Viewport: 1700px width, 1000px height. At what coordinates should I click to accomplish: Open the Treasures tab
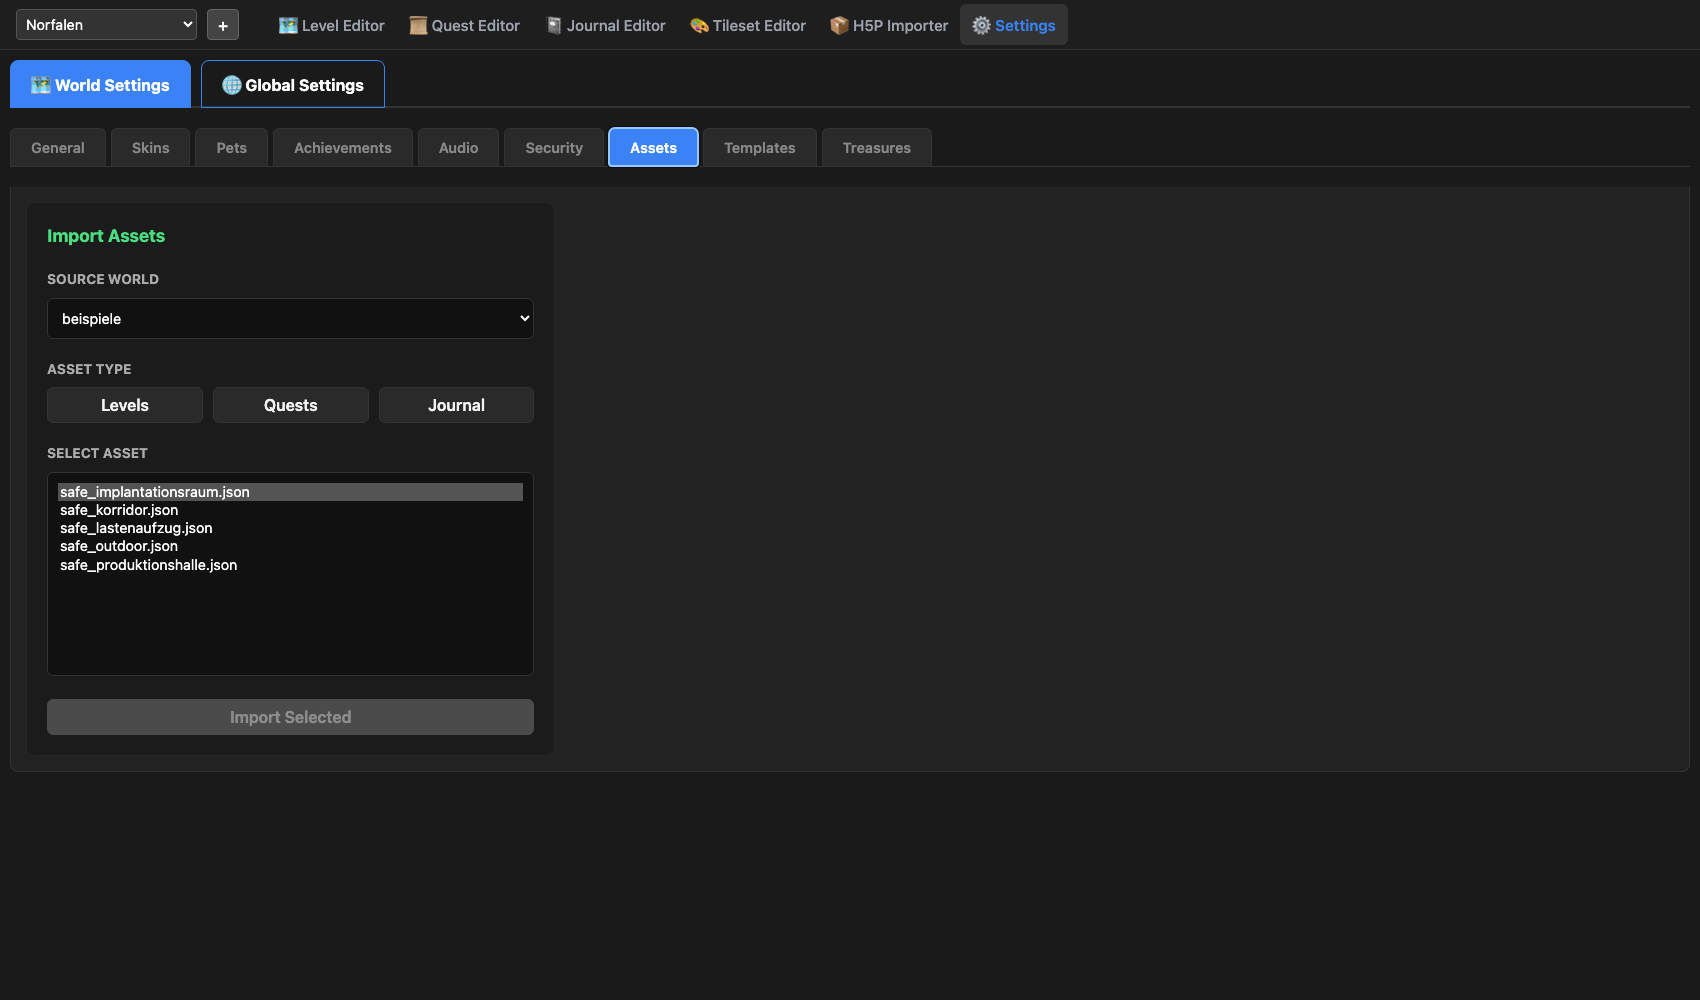pyautogui.click(x=876, y=148)
